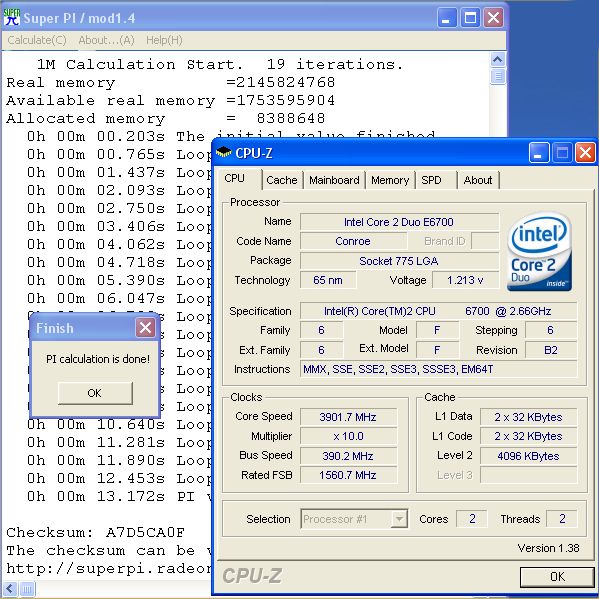Click OK in the Finish dialog
This screenshot has height=599, width=599.
point(95,393)
